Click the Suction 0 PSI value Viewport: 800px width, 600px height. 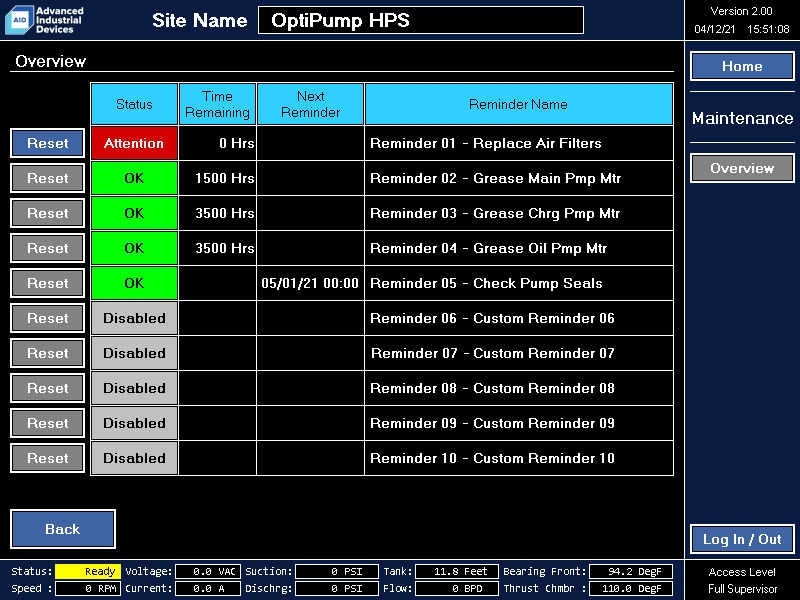click(337, 571)
